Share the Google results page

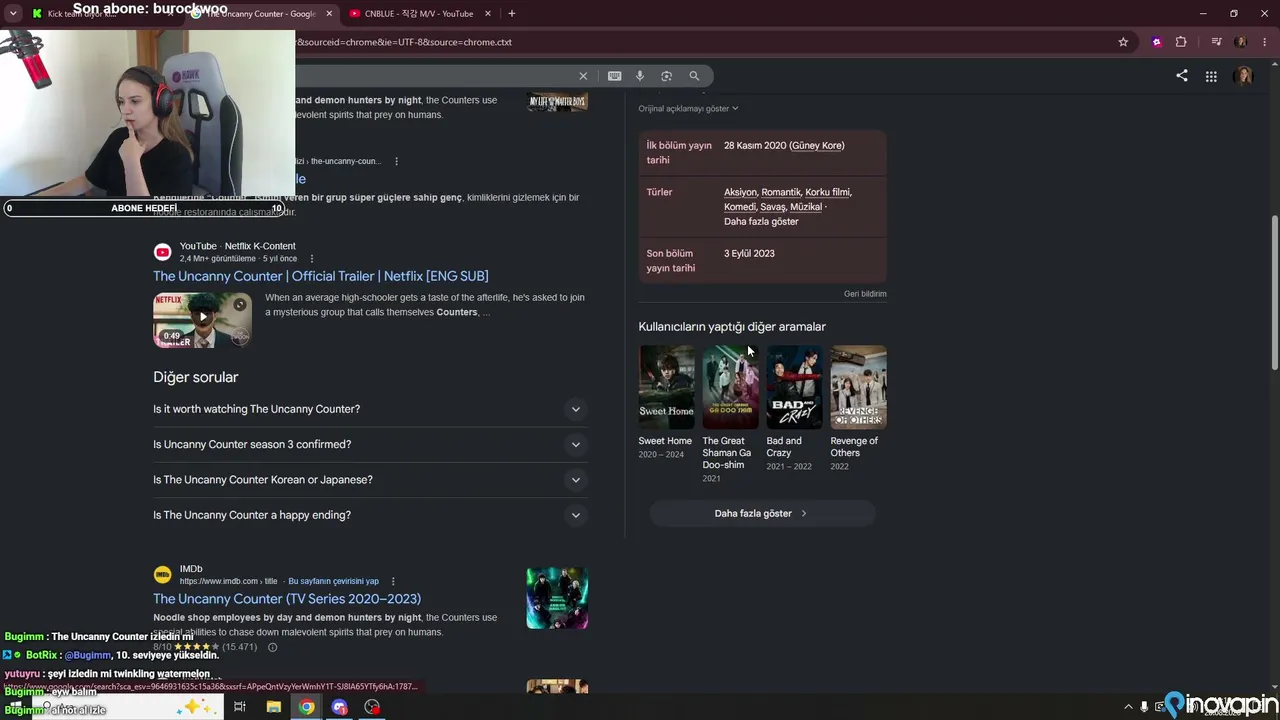coord(1182,76)
